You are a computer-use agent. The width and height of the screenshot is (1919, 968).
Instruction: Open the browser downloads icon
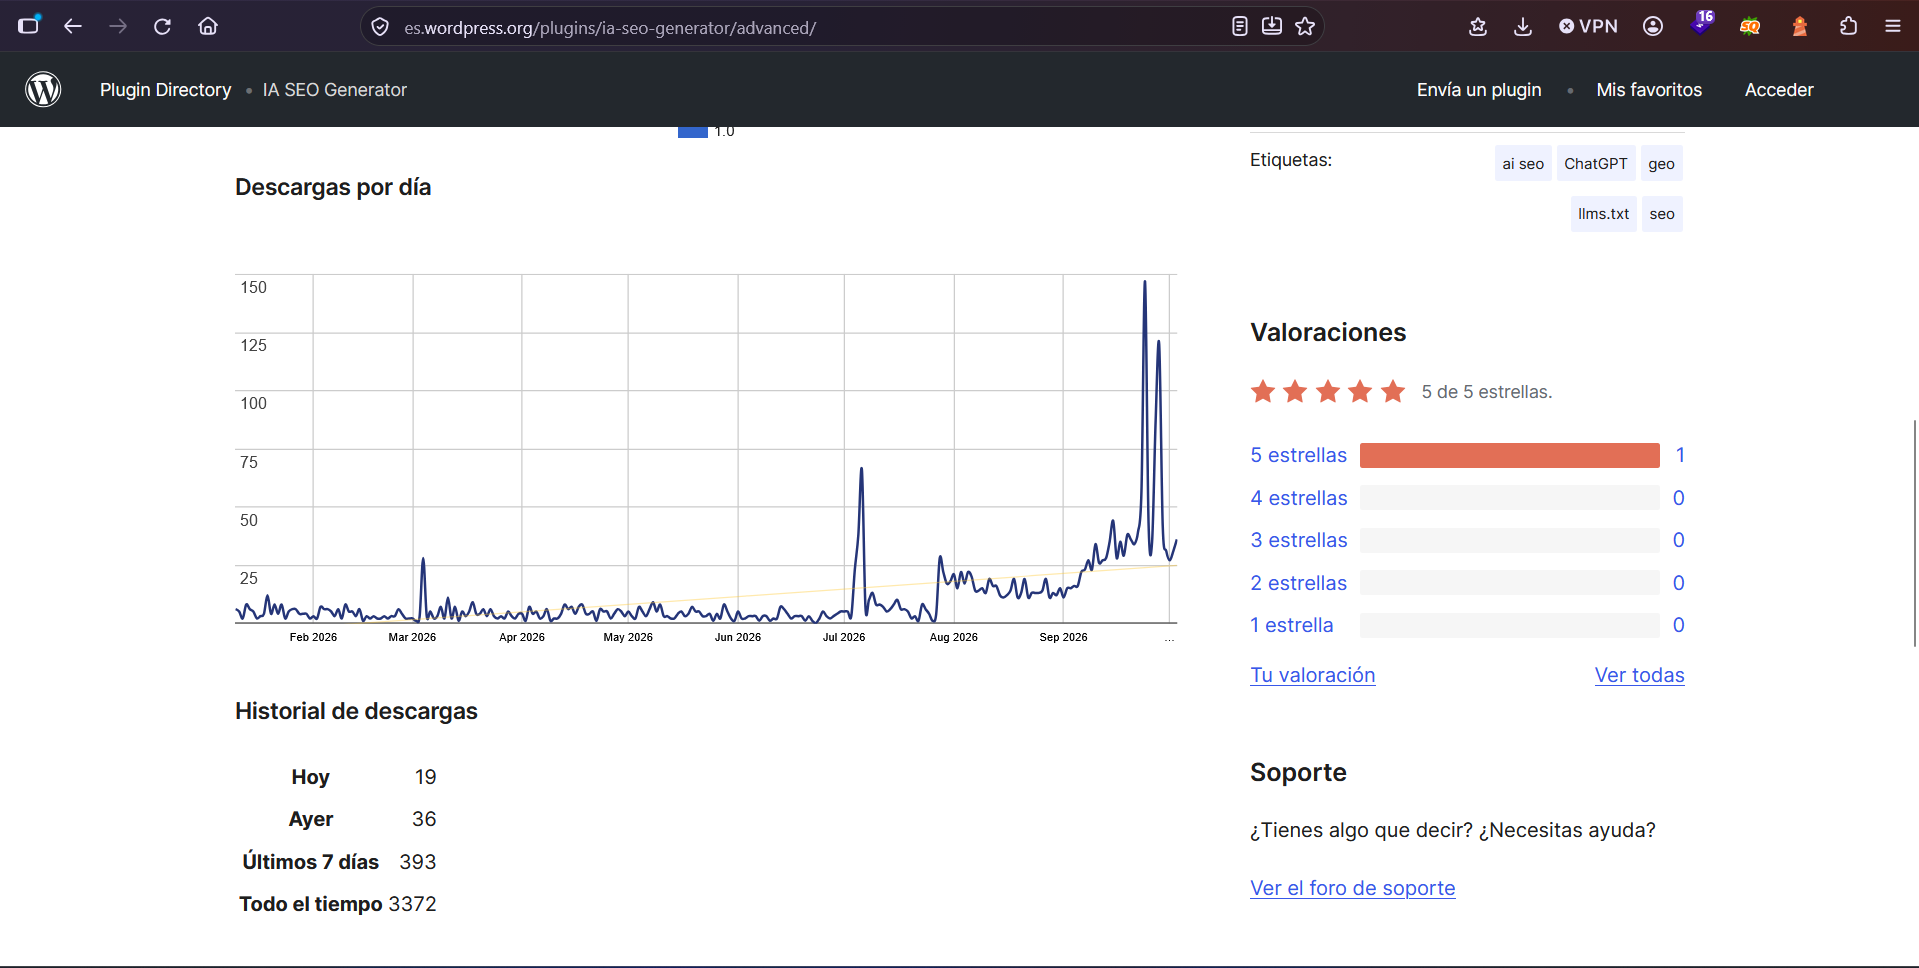1523,26
